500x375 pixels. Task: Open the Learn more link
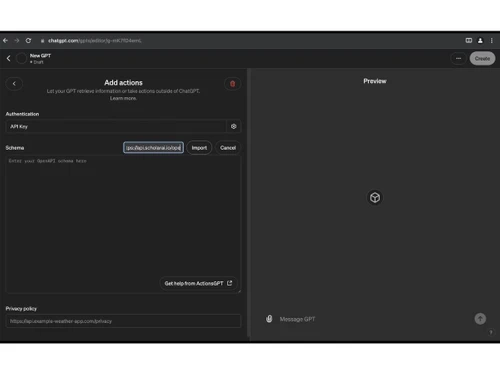pos(123,98)
